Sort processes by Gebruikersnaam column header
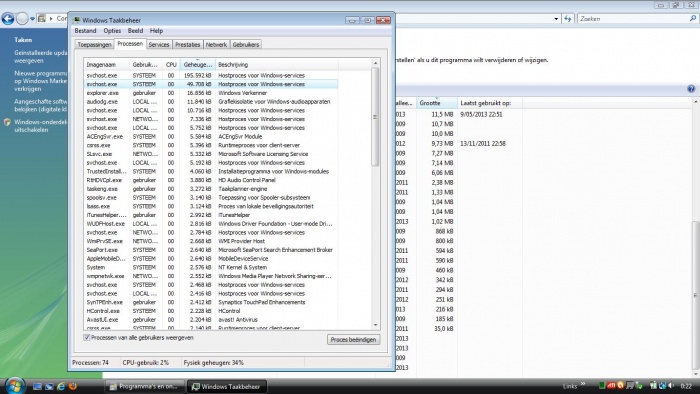700x394 pixels. [145, 65]
